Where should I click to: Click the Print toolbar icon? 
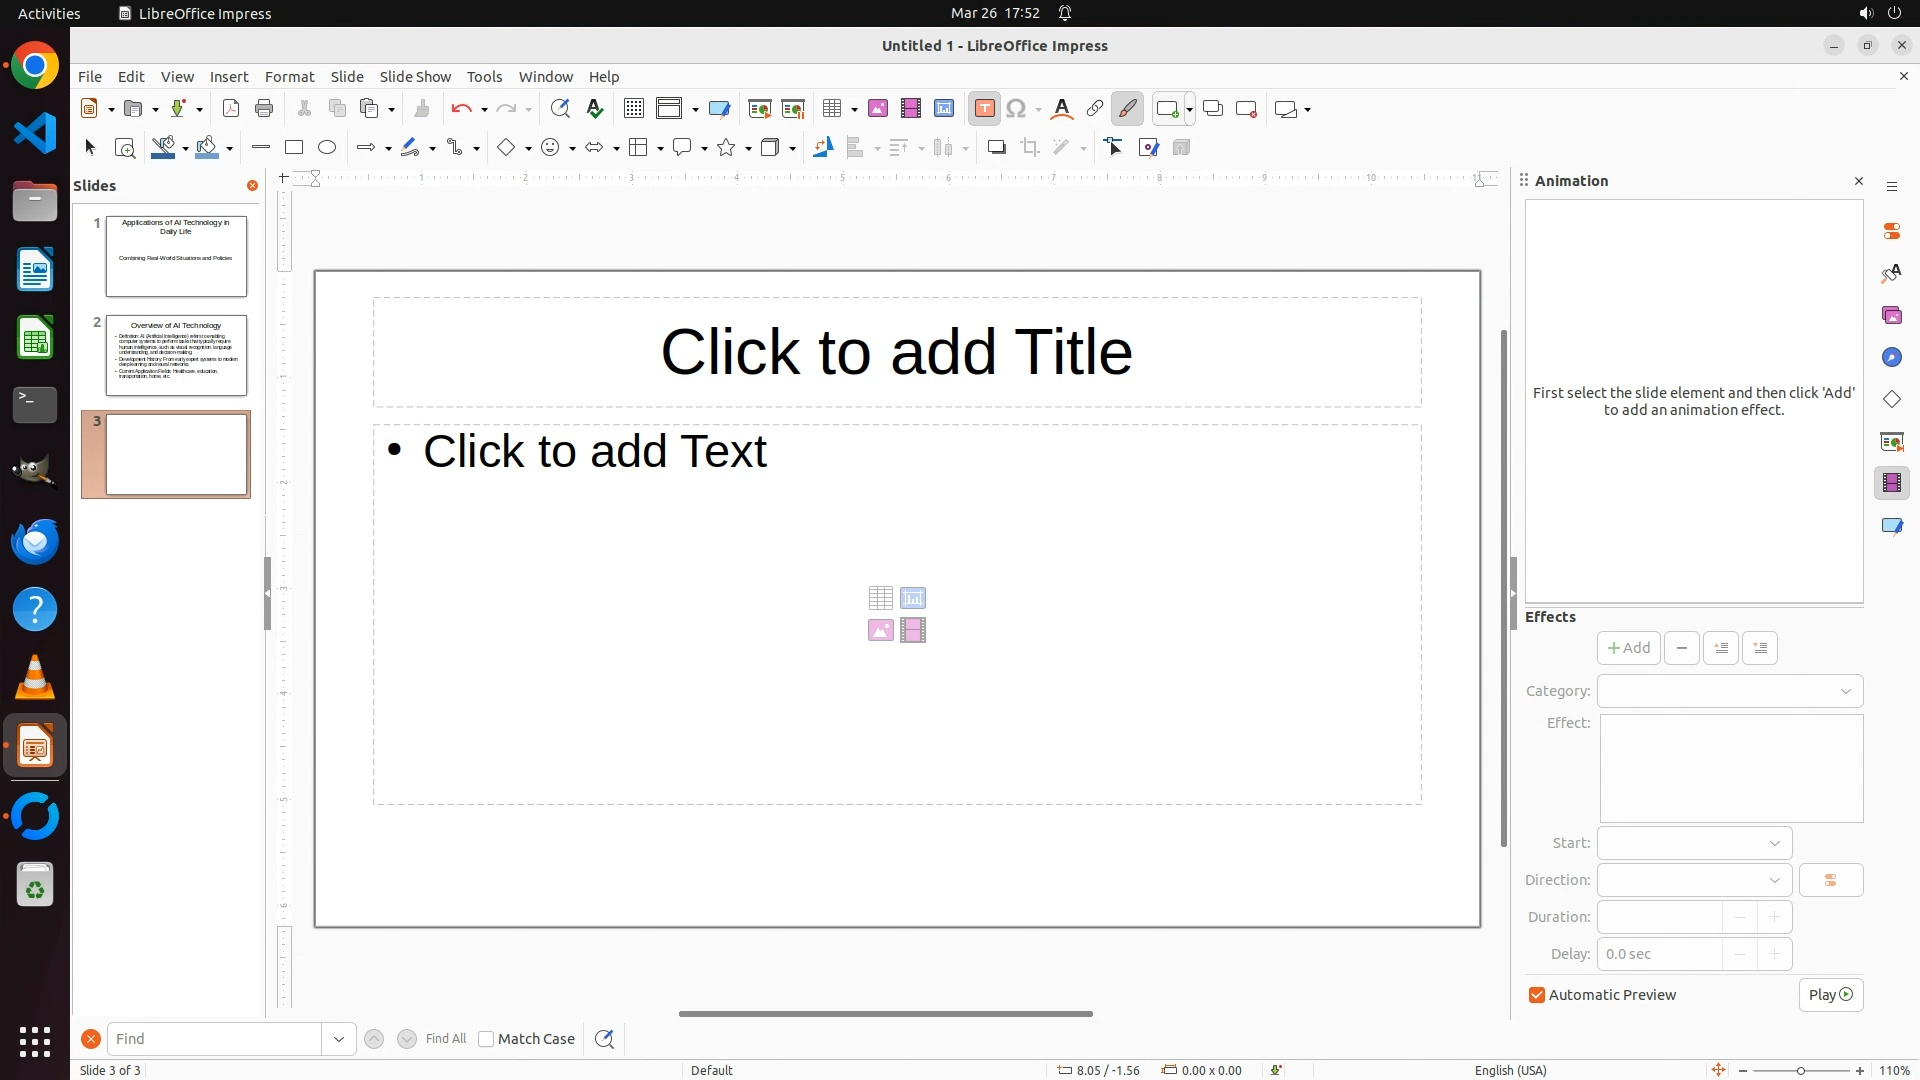point(264,109)
